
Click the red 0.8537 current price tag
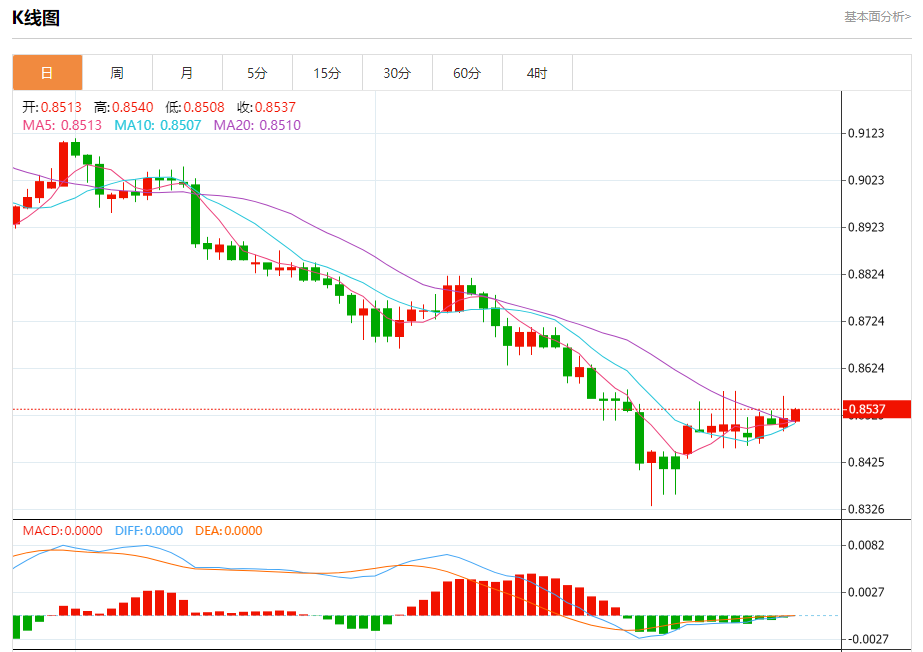(877, 409)
